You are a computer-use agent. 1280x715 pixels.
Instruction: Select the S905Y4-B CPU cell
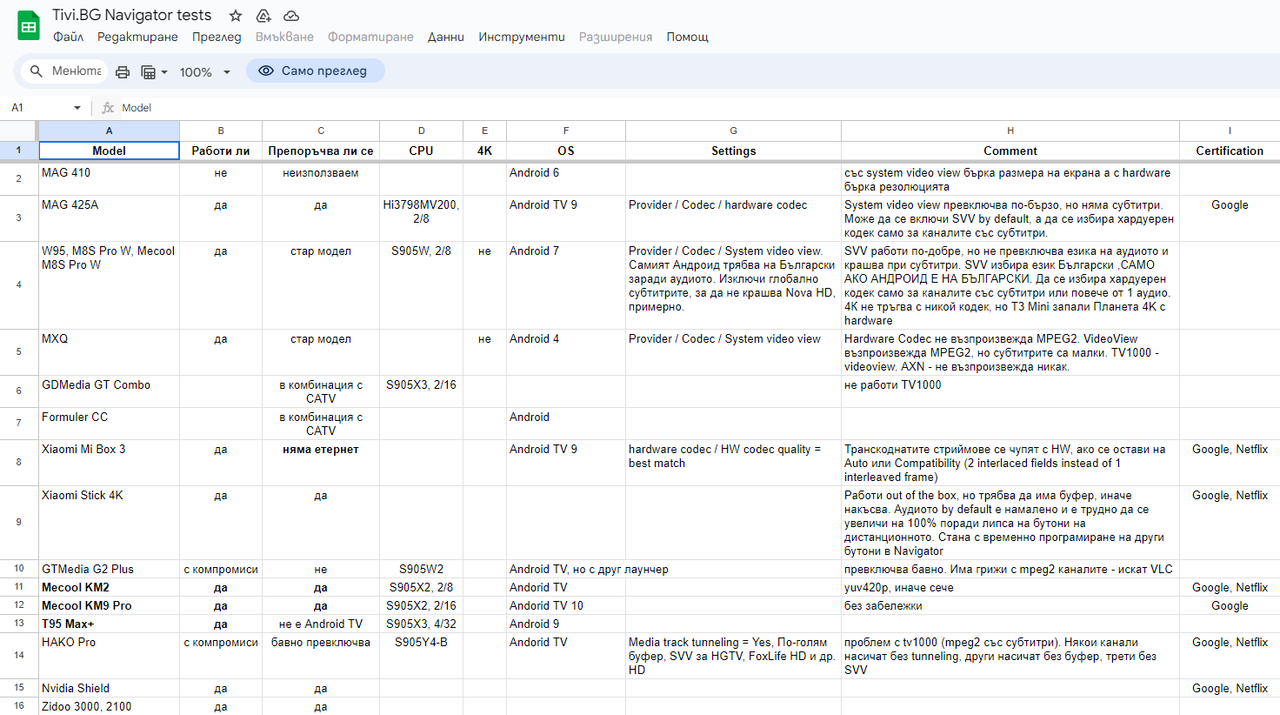(421, 656)
